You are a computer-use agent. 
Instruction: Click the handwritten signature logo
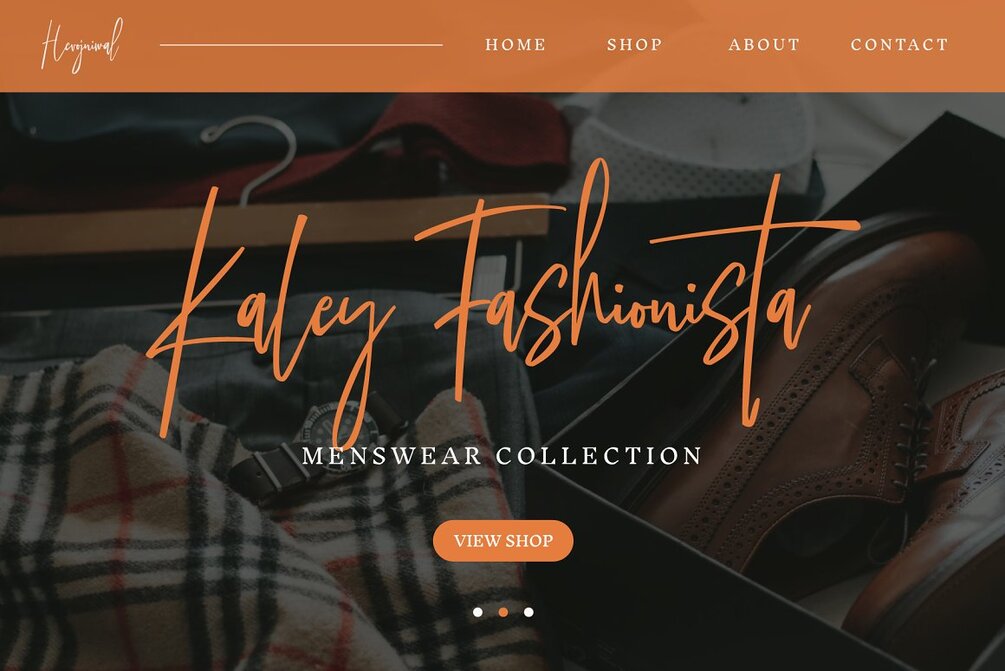click(x=81, y=45)
